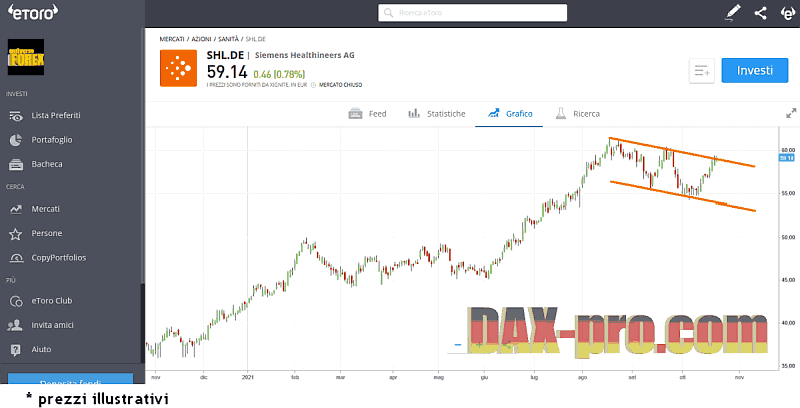Open Aiuto sidebar label

(41, 350)
